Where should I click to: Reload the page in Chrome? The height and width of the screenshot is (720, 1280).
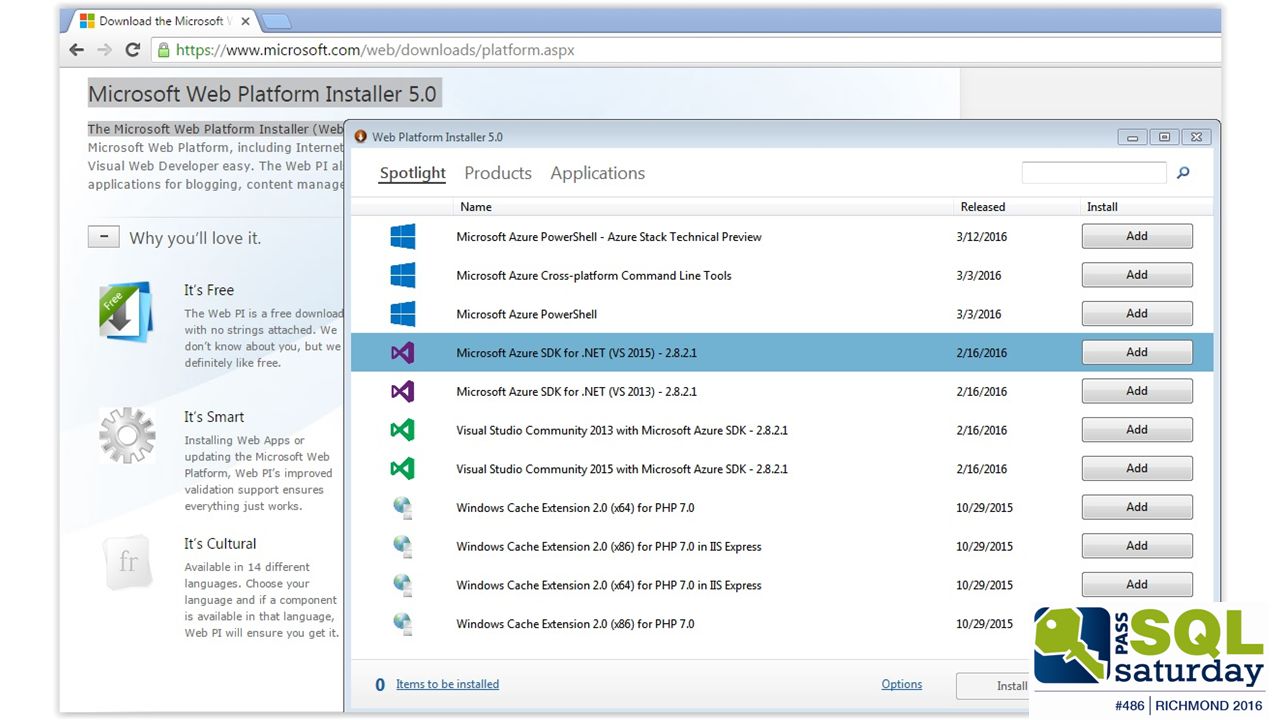[x=132, y=49]
